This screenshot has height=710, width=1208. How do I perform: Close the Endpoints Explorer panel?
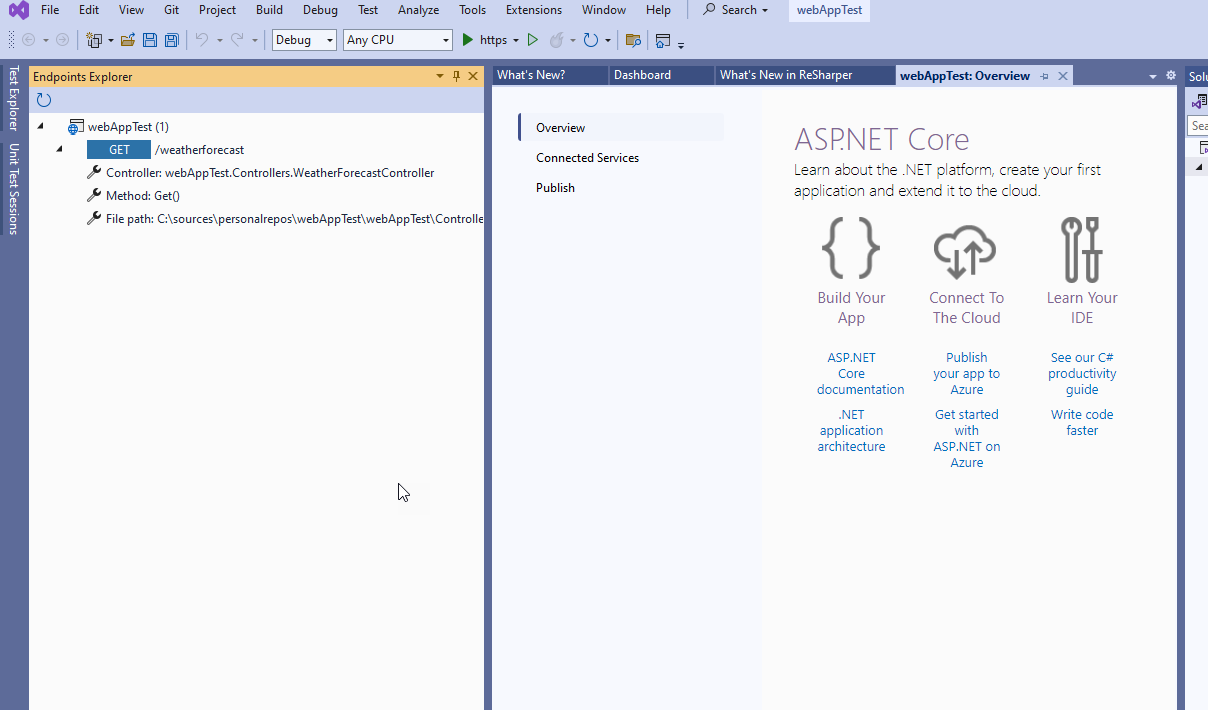(x=473, y=76)
